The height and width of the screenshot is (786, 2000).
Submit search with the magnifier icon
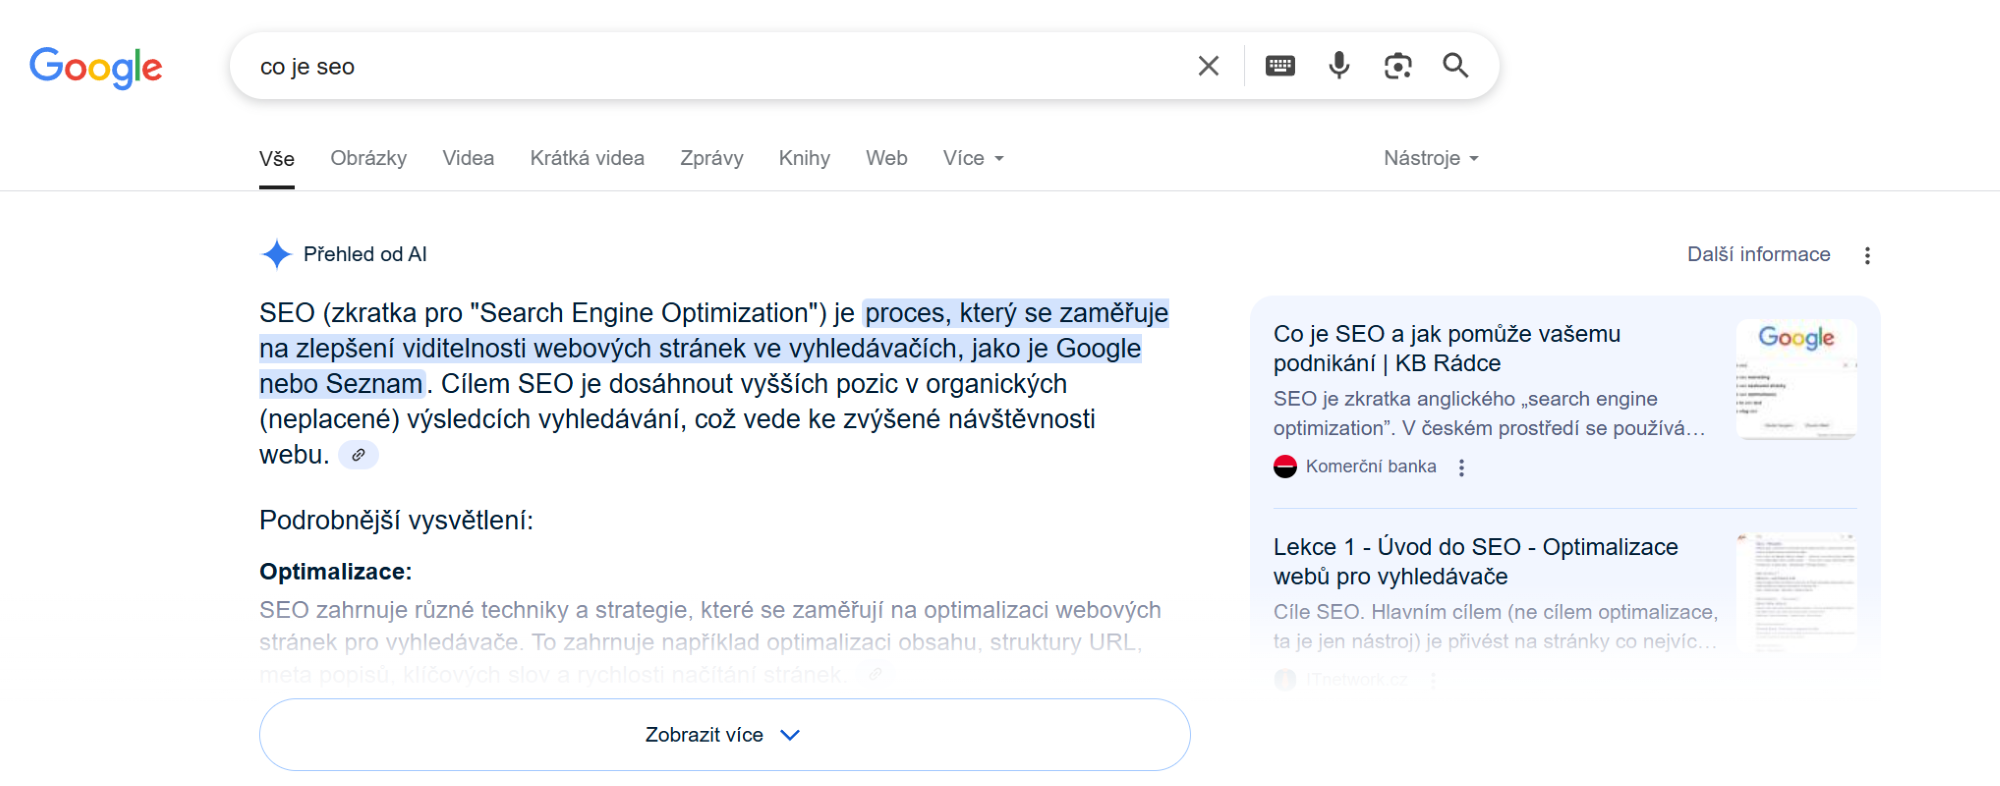(1456, 66)
